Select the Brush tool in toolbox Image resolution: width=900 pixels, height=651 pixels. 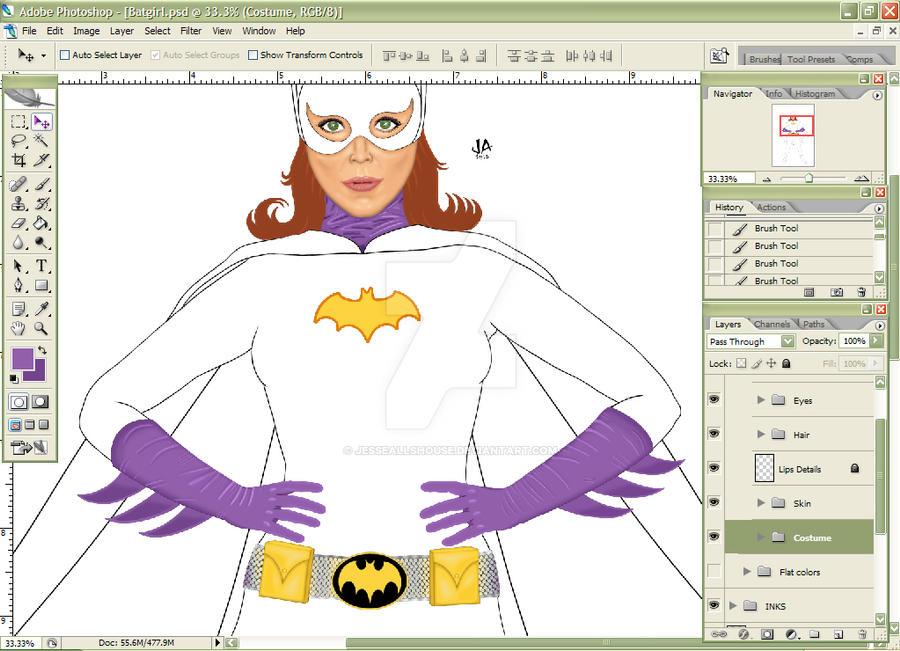(x=41, y=184)
